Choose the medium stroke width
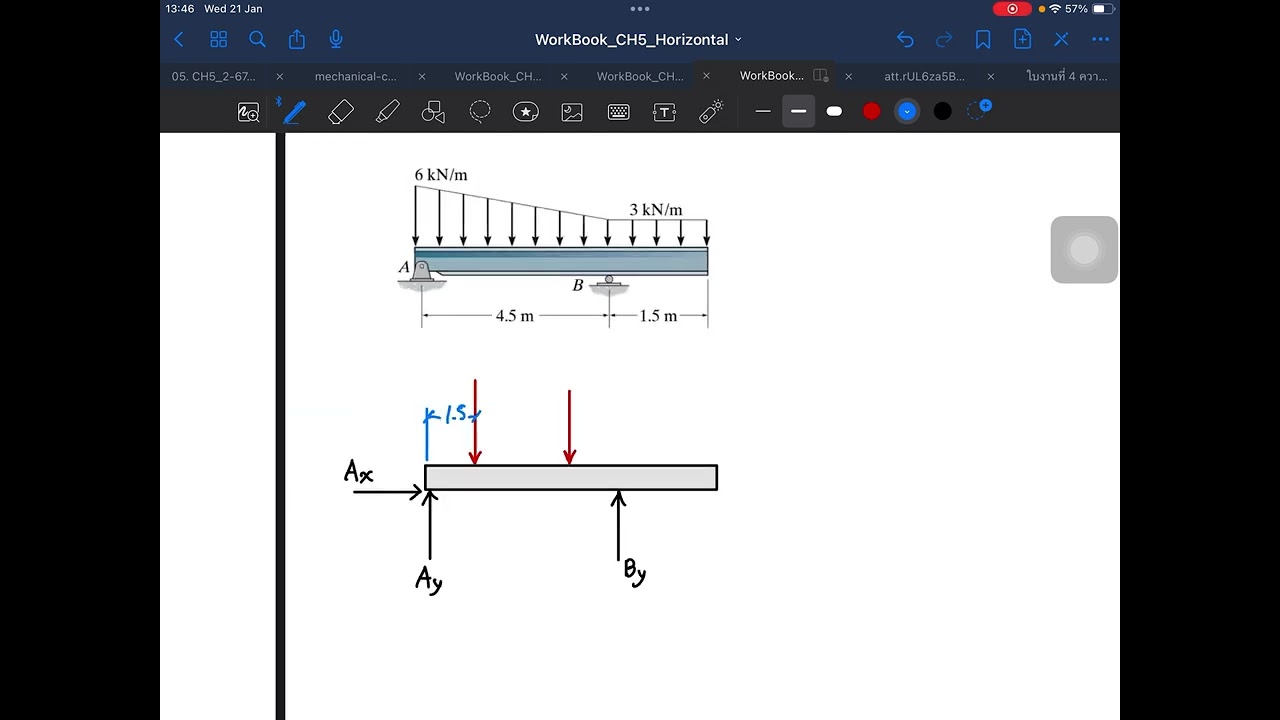 click(x=798, y=111)
